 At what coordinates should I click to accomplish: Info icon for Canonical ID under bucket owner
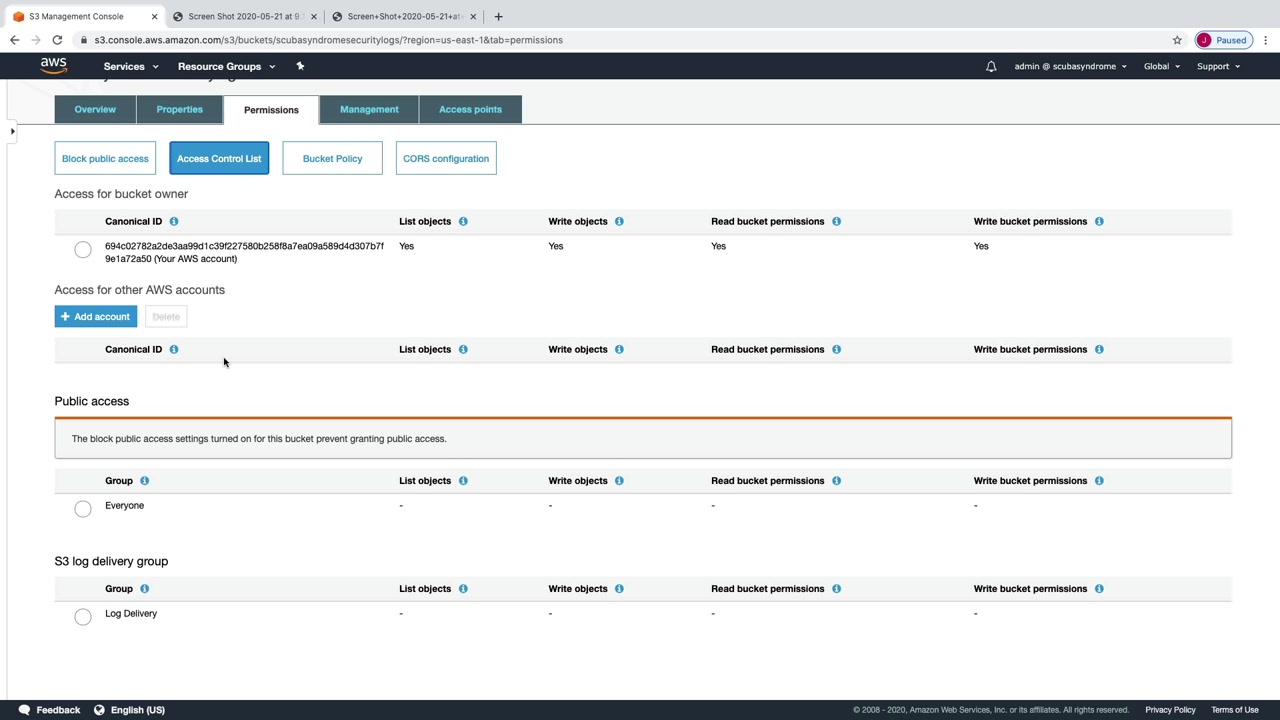pyautogui.click(x=174, y=221)
